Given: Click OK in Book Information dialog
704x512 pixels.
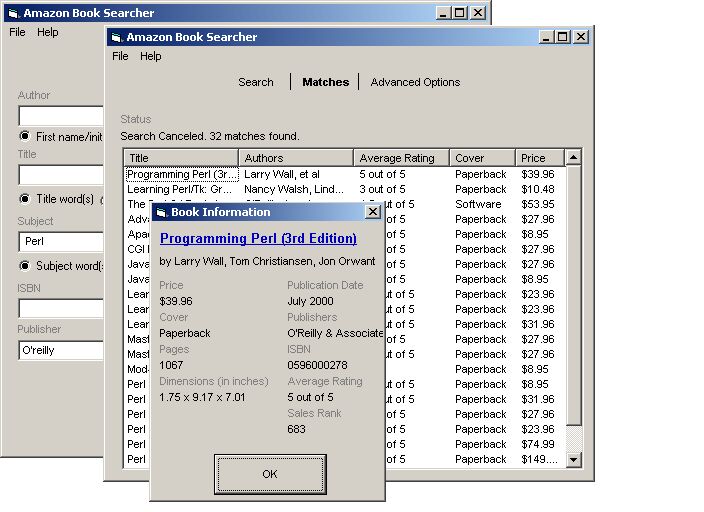Looking at the screenshot, I should [x=270, y=474].
